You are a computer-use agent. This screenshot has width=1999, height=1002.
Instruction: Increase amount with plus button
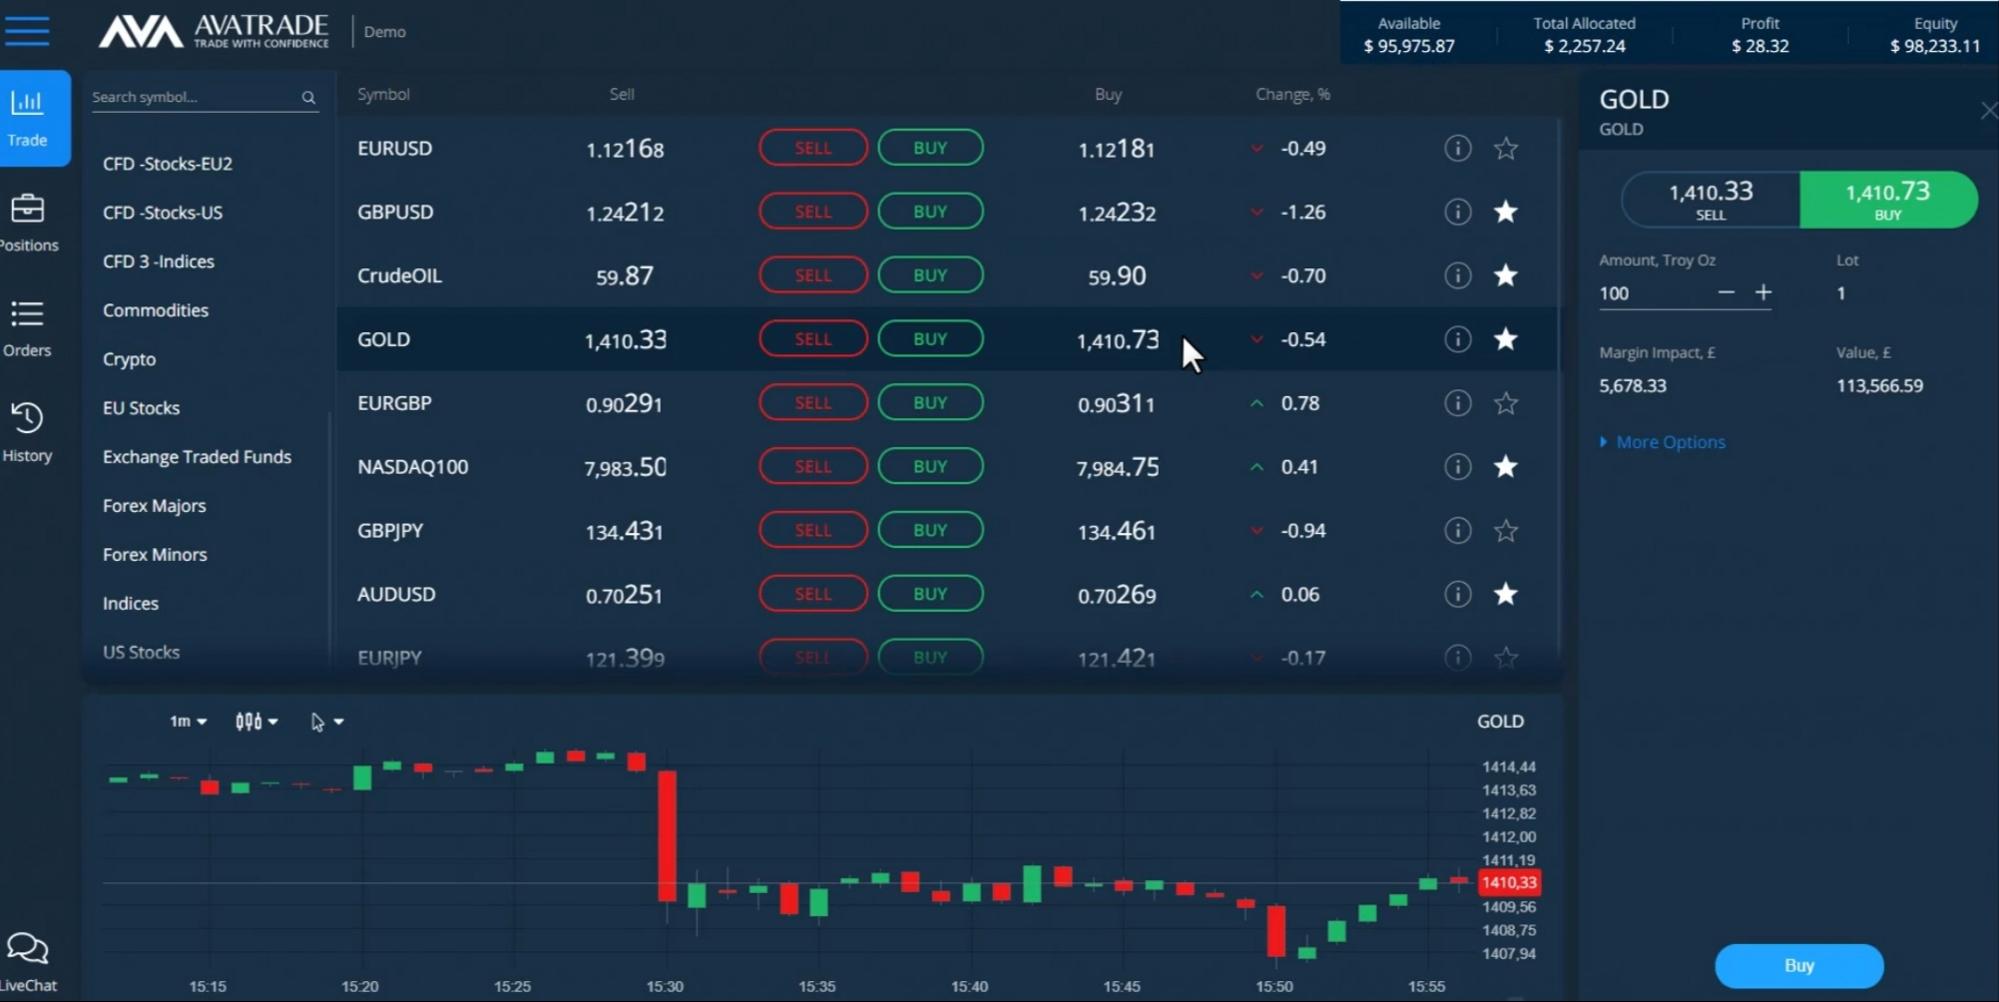pos(1763,292)
